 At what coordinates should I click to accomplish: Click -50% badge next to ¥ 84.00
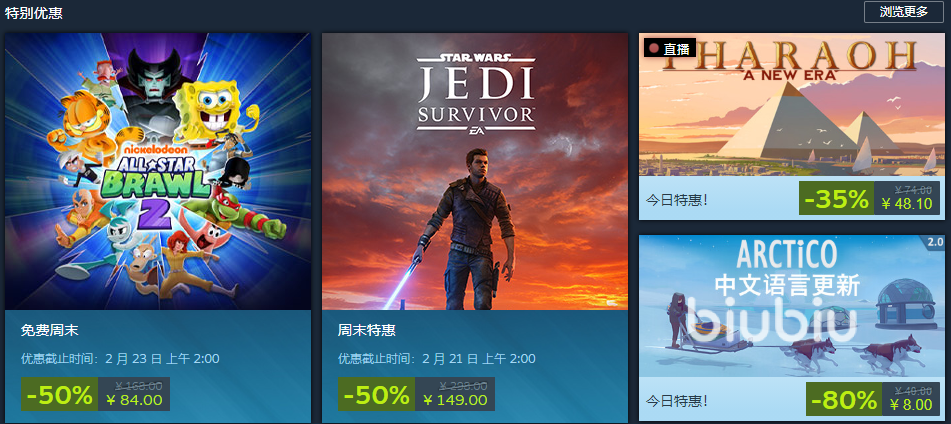coord(59,394)
